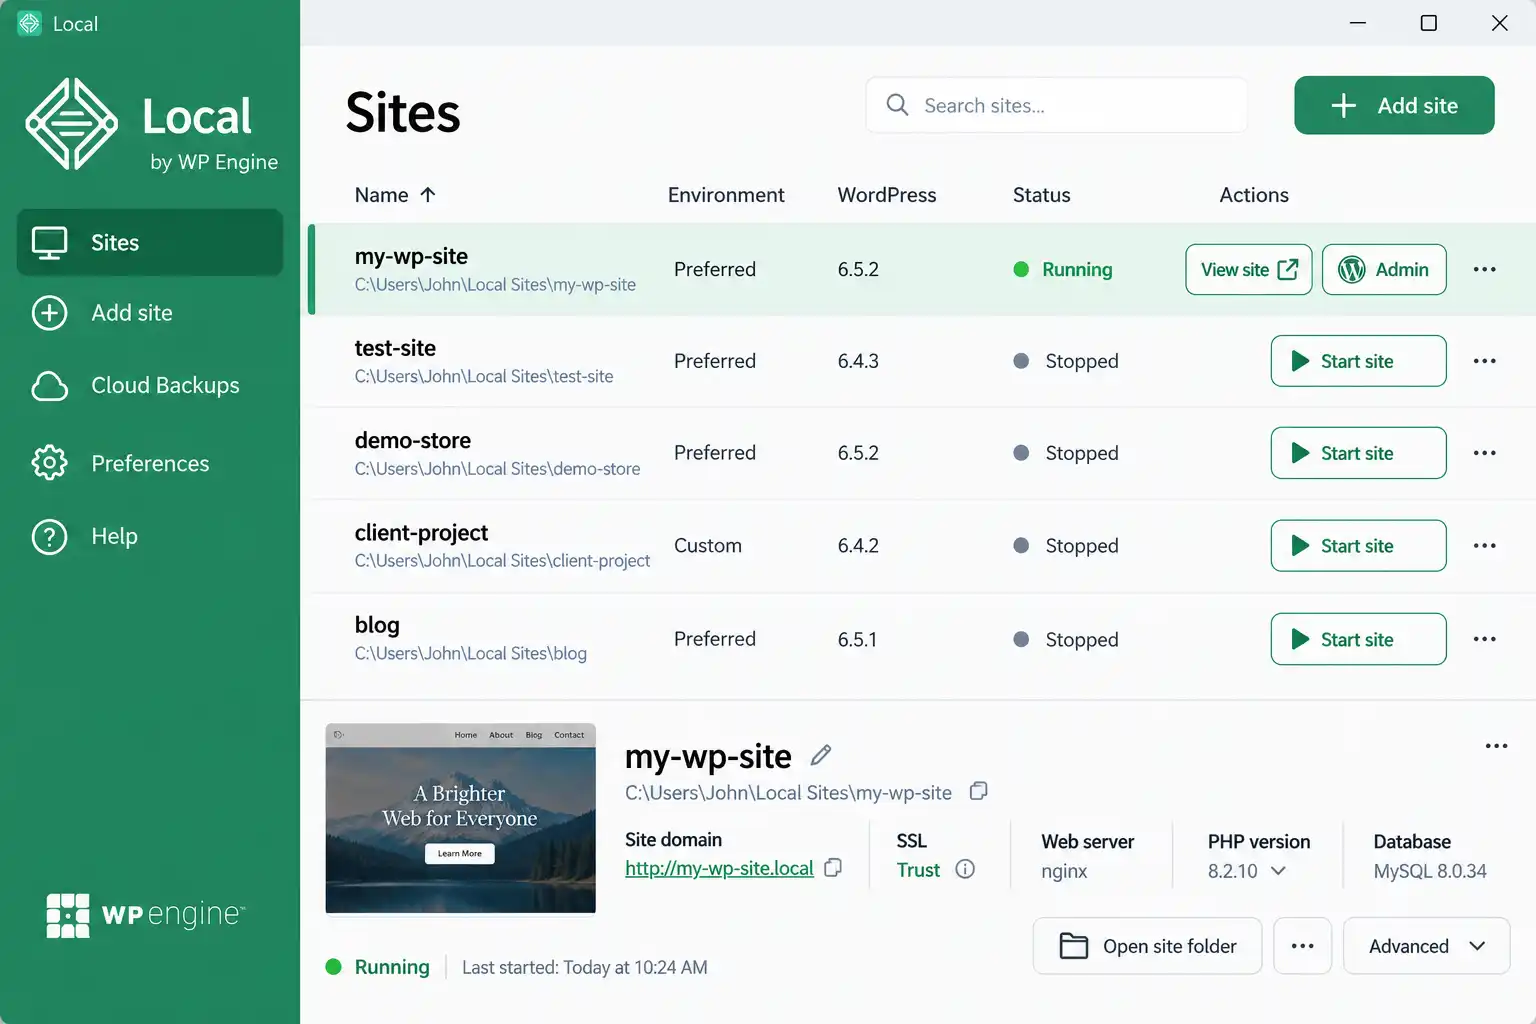
Task: Open the PHP version 8.2.10 dropdown
Action: pyautogui.click(x=1246, y=871)
